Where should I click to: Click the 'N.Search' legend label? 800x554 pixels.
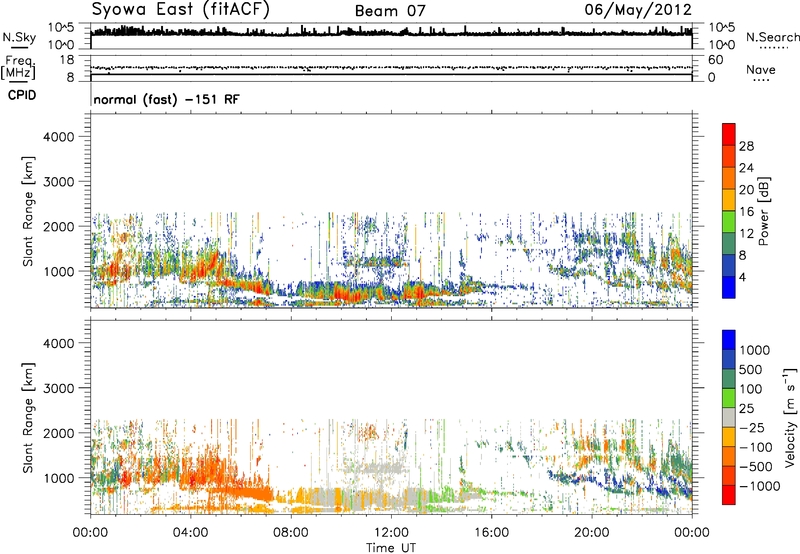pos(773,37)
